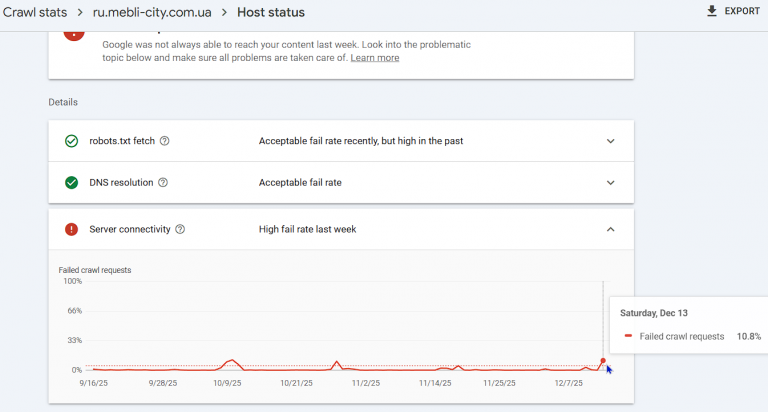Open the Learn more link
The image size is (768, 412).
(x=375, y=58)
